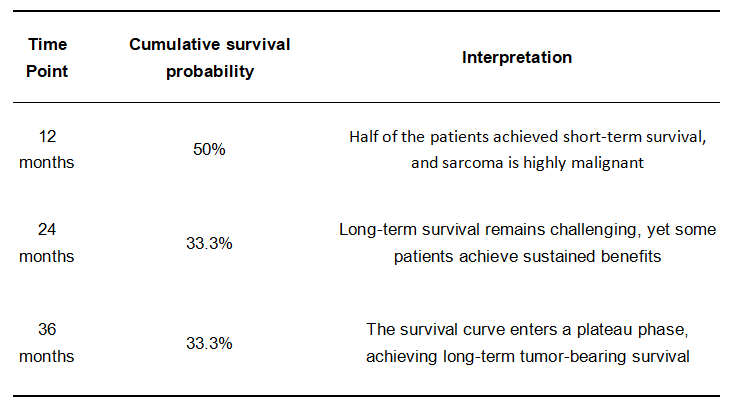Click 'The survival curve enters a plateau phase' text

pyautogui.click(x=526, y=330)
